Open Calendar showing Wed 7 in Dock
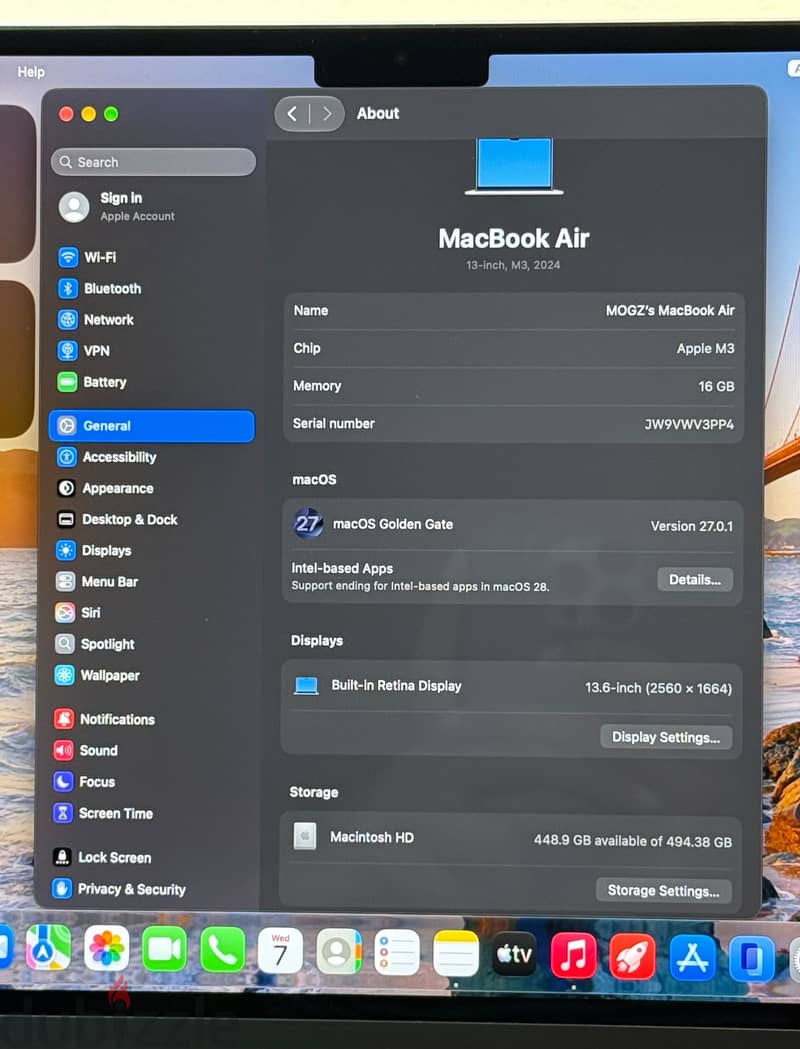The image size is (800, 1049). coord(280,951)
